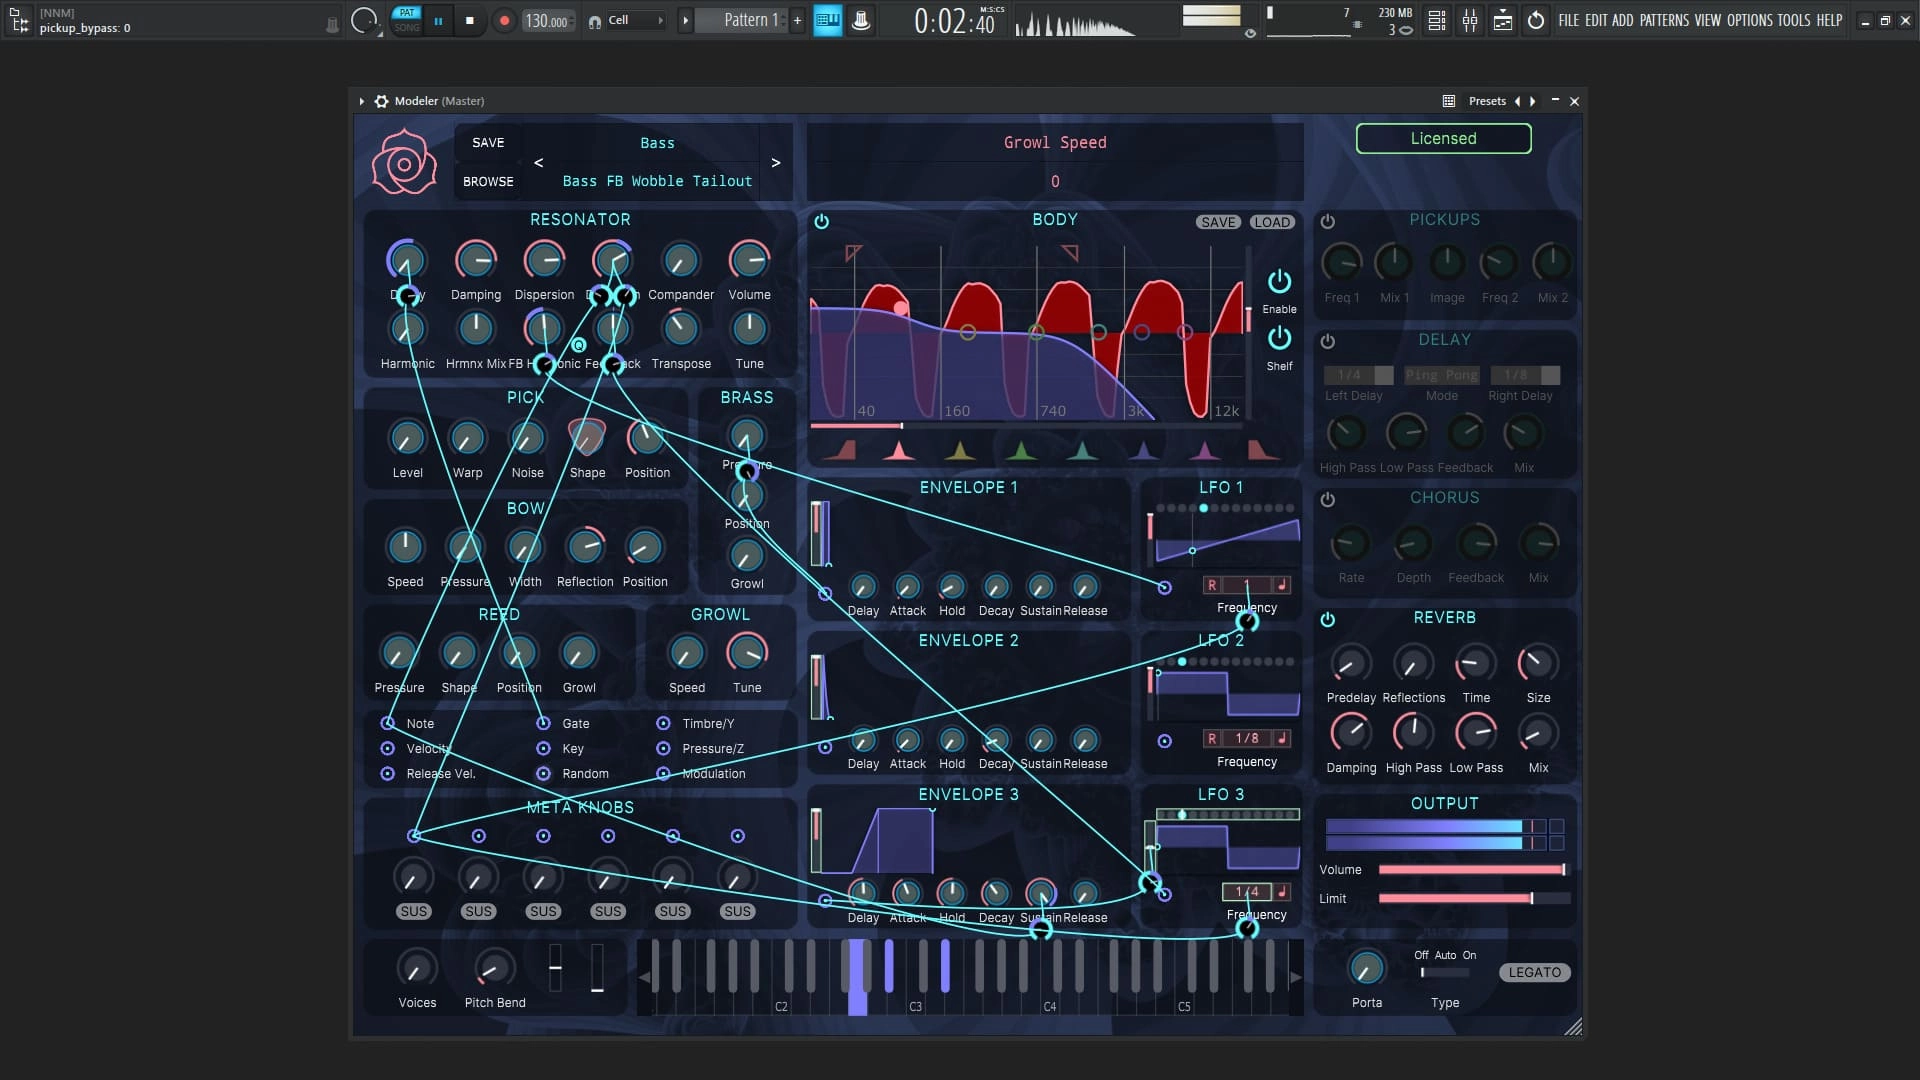Enable the DELAY section power button
The image size is (1920, 1080).
(x=1327, y=341)
